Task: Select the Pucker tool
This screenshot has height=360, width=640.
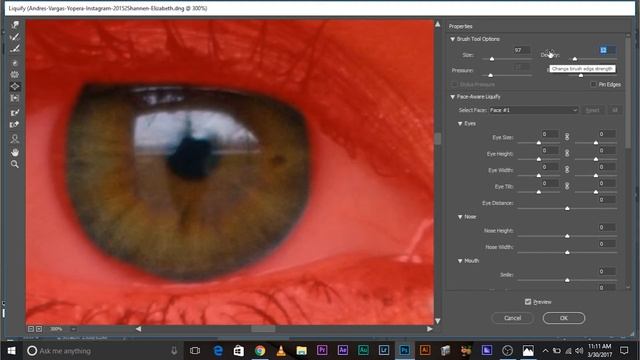Action: tap(15, 75)
